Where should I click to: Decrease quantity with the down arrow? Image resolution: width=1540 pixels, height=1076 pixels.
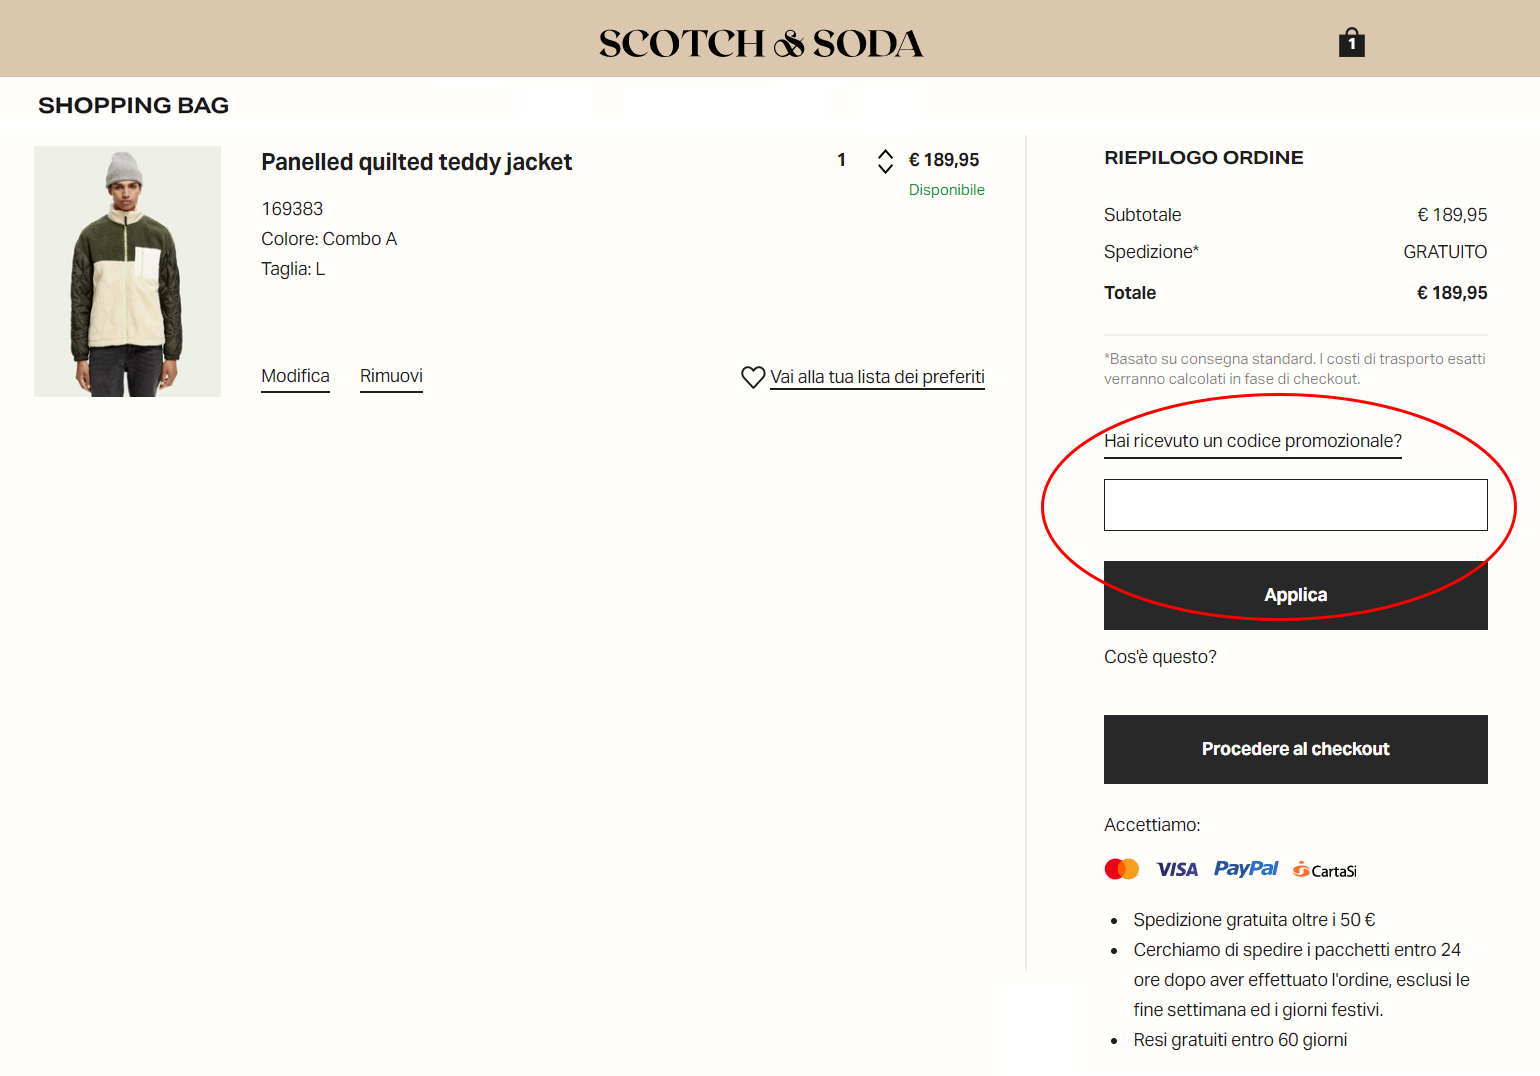point(886,168)
